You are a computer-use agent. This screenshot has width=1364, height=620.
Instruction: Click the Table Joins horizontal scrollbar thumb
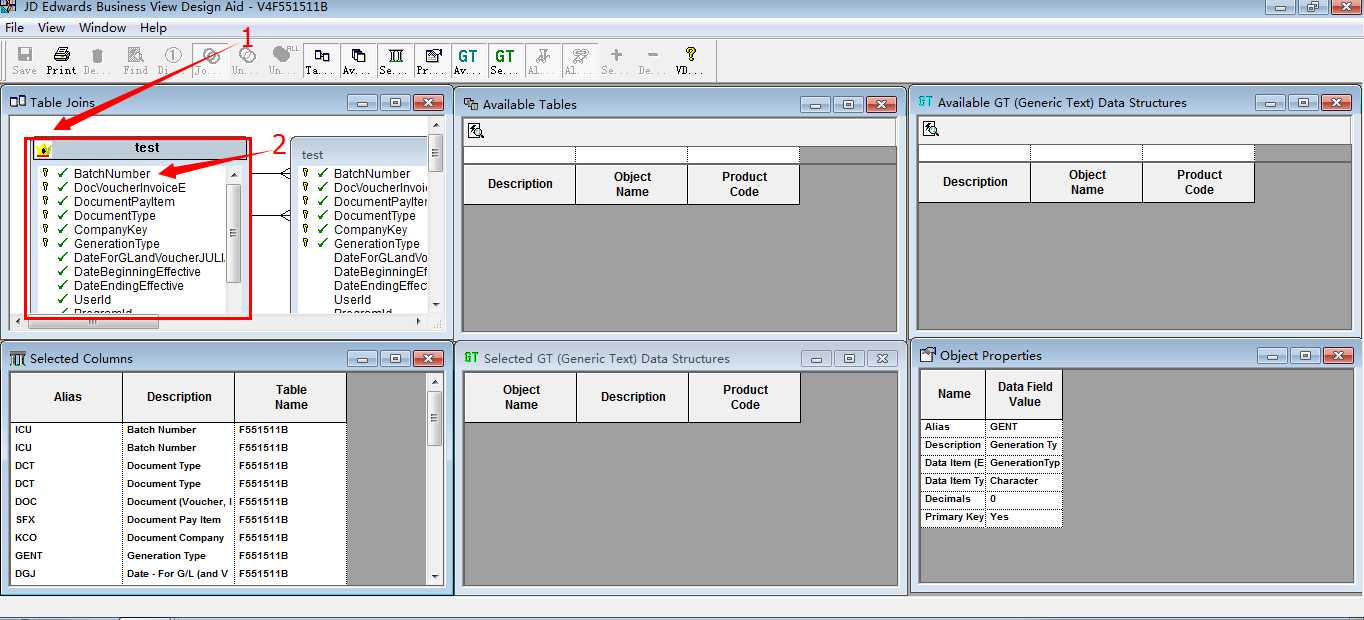coord(93,322)
